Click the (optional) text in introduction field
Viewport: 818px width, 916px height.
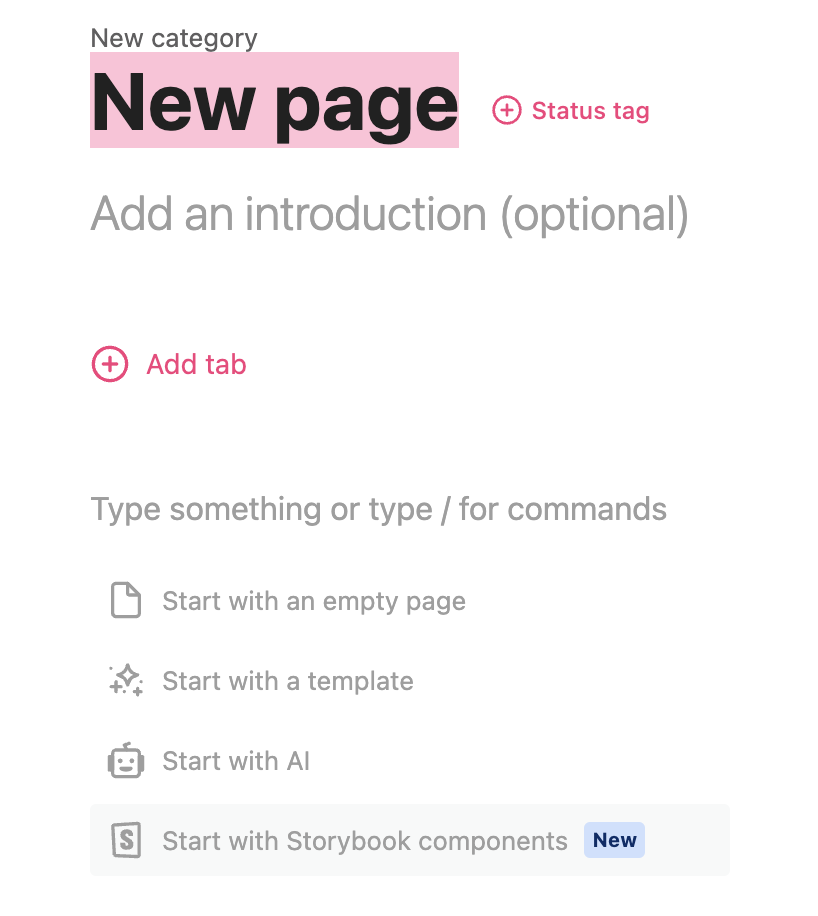click(x=595, y=215)
